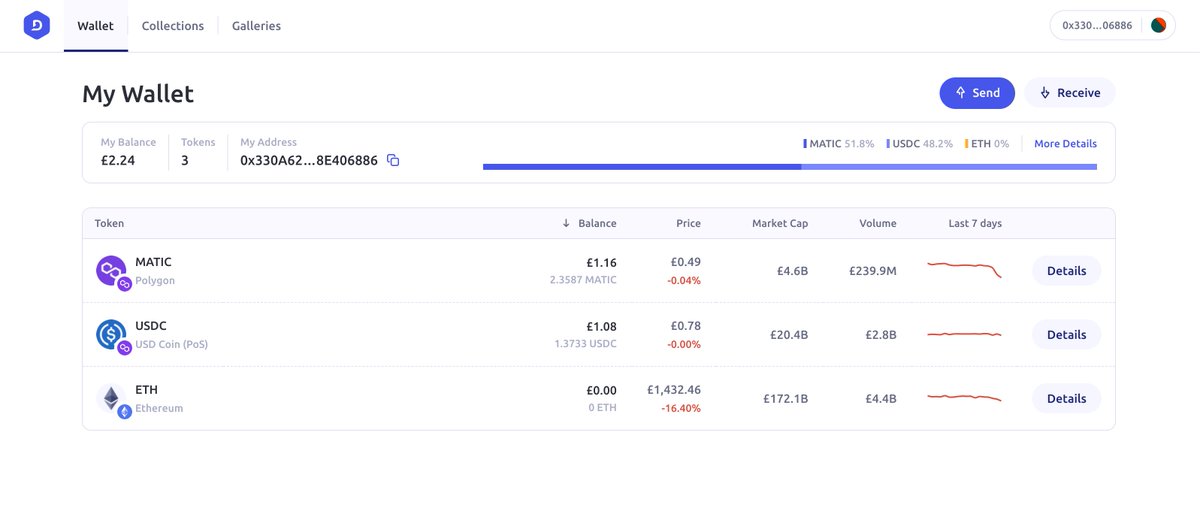This screenshot has height=508, width=1200.
Task: Click the app logo in header
Action: (37, 26)
